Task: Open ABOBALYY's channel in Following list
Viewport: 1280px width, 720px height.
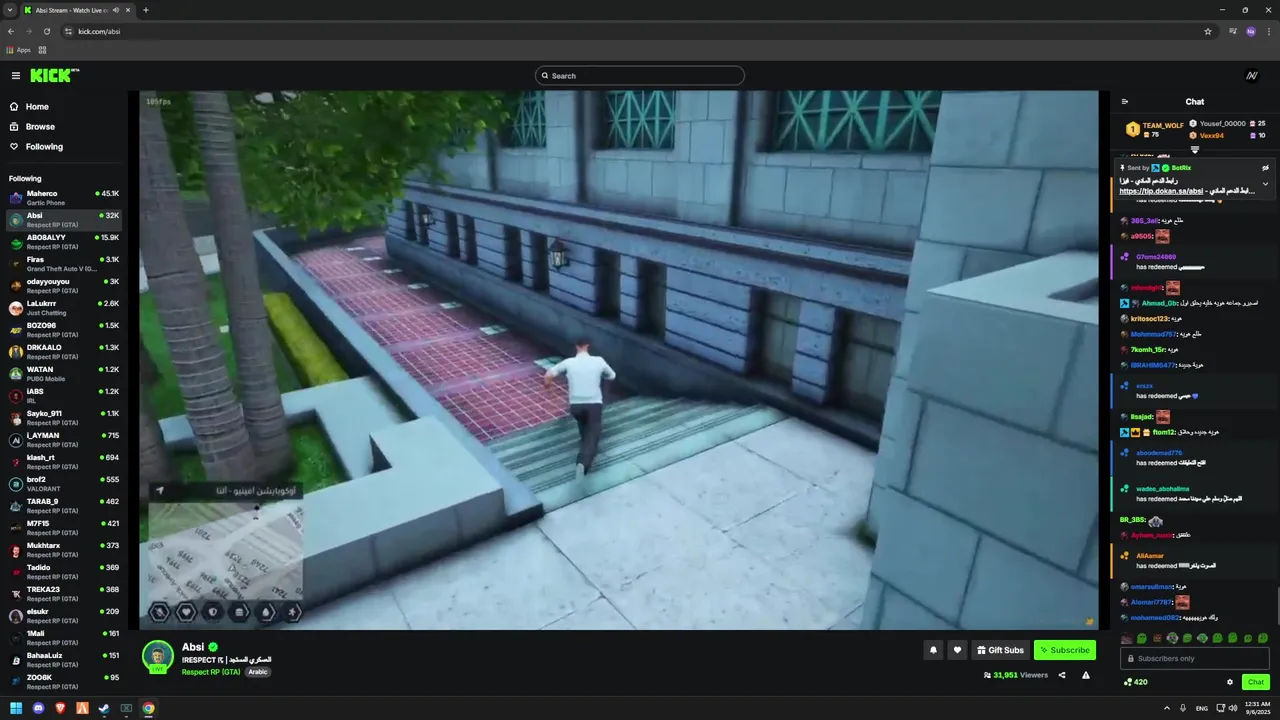Action: pos(64,242)
